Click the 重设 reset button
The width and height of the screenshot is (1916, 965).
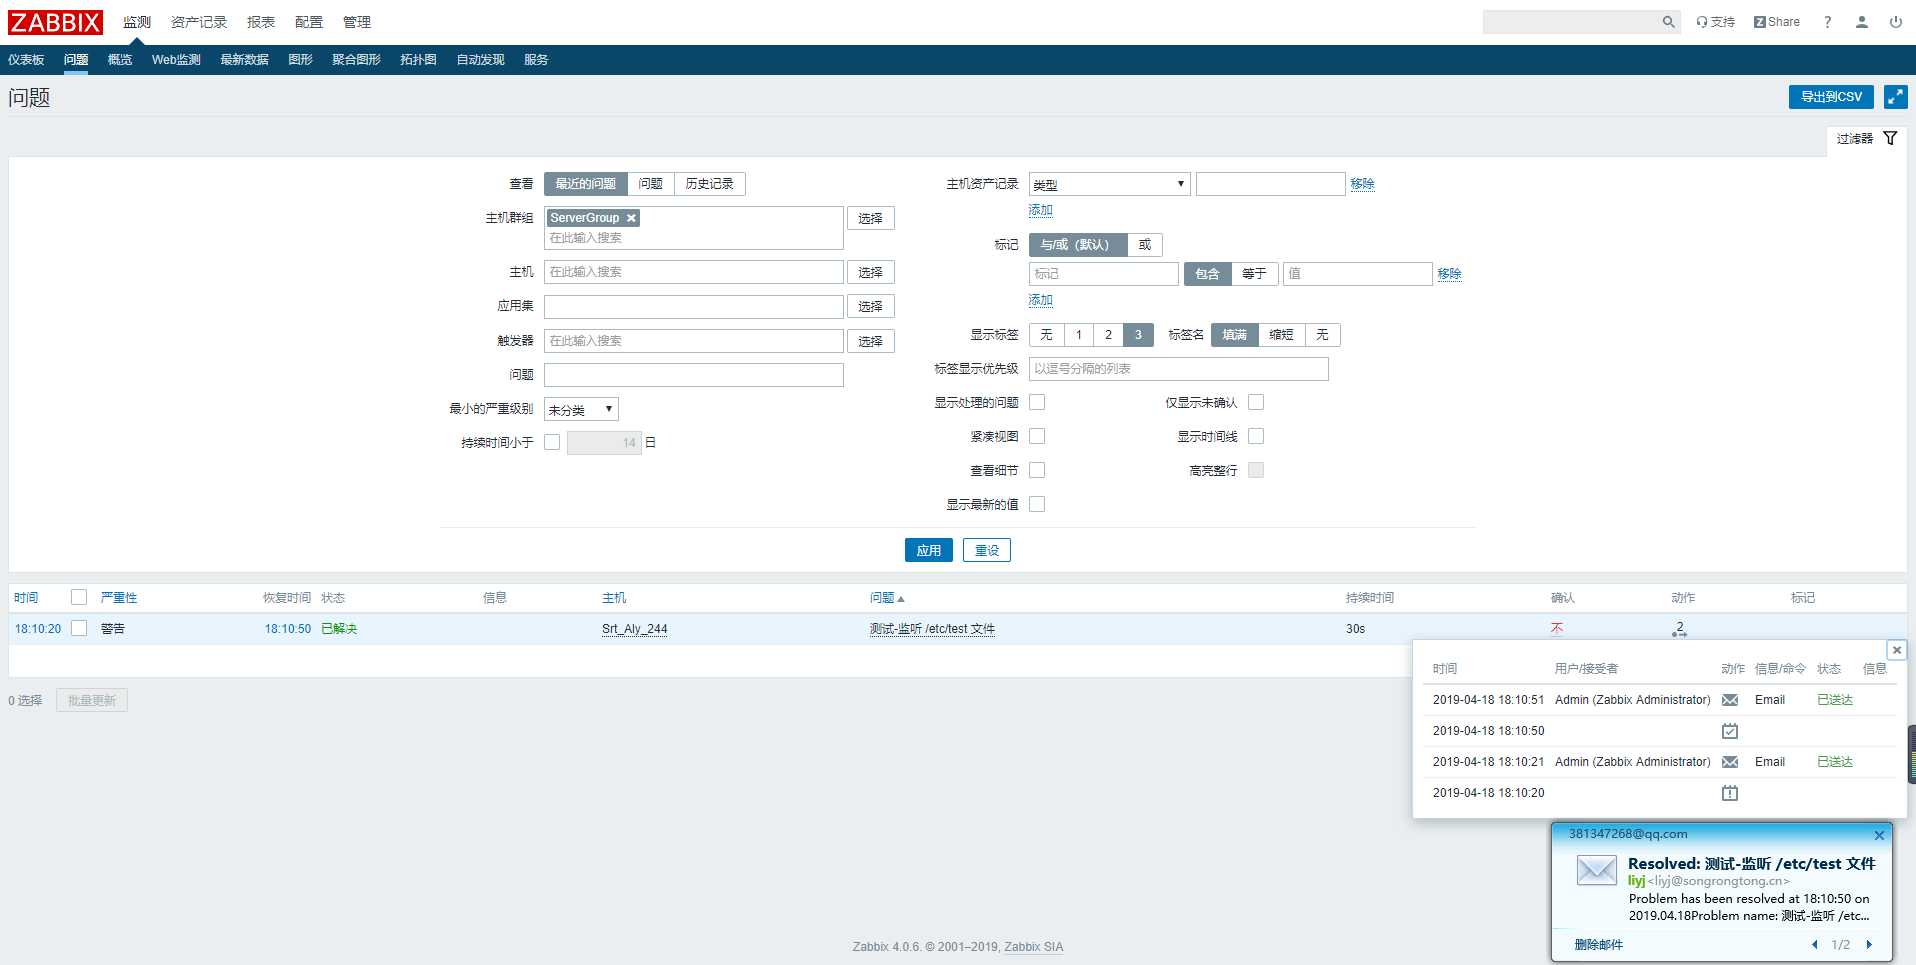click(x=987, y=550)
